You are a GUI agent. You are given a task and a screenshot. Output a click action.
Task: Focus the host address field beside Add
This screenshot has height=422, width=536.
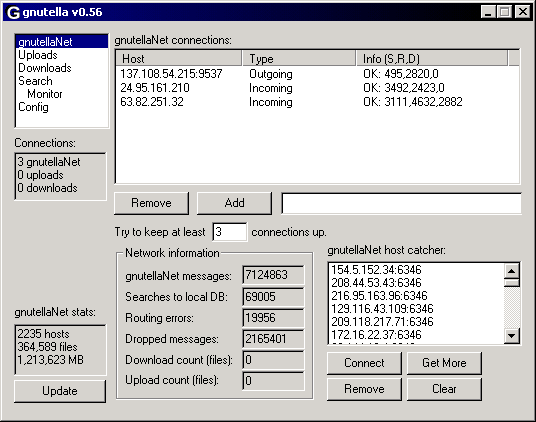(401, 204)
